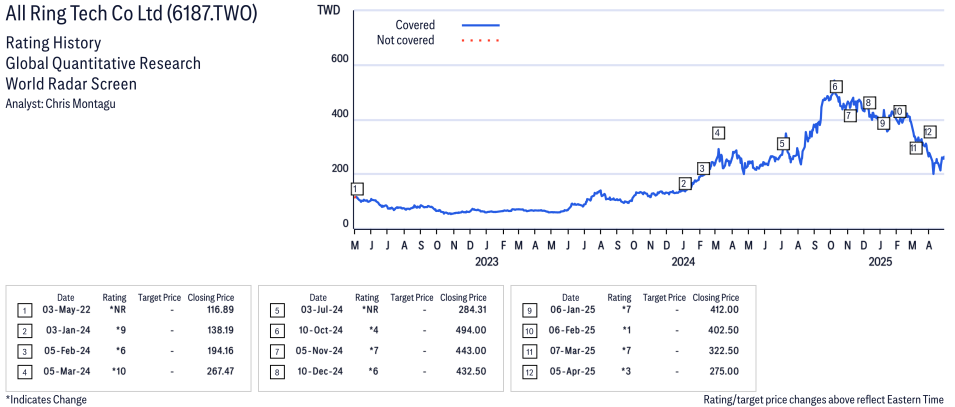Click closing price 412.00

(724, 311)
